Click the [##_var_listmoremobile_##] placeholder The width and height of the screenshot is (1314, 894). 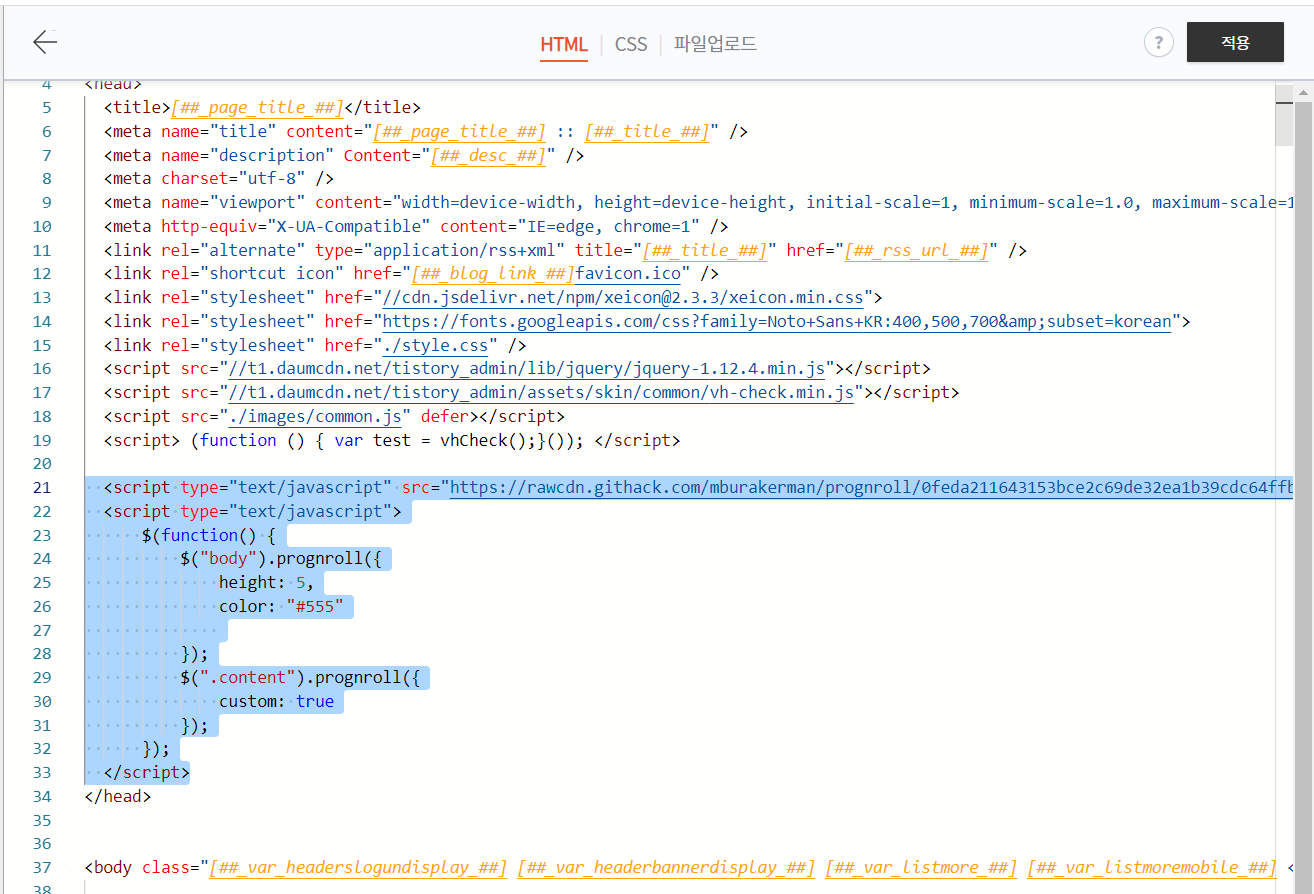click(x=1152, y=867)
